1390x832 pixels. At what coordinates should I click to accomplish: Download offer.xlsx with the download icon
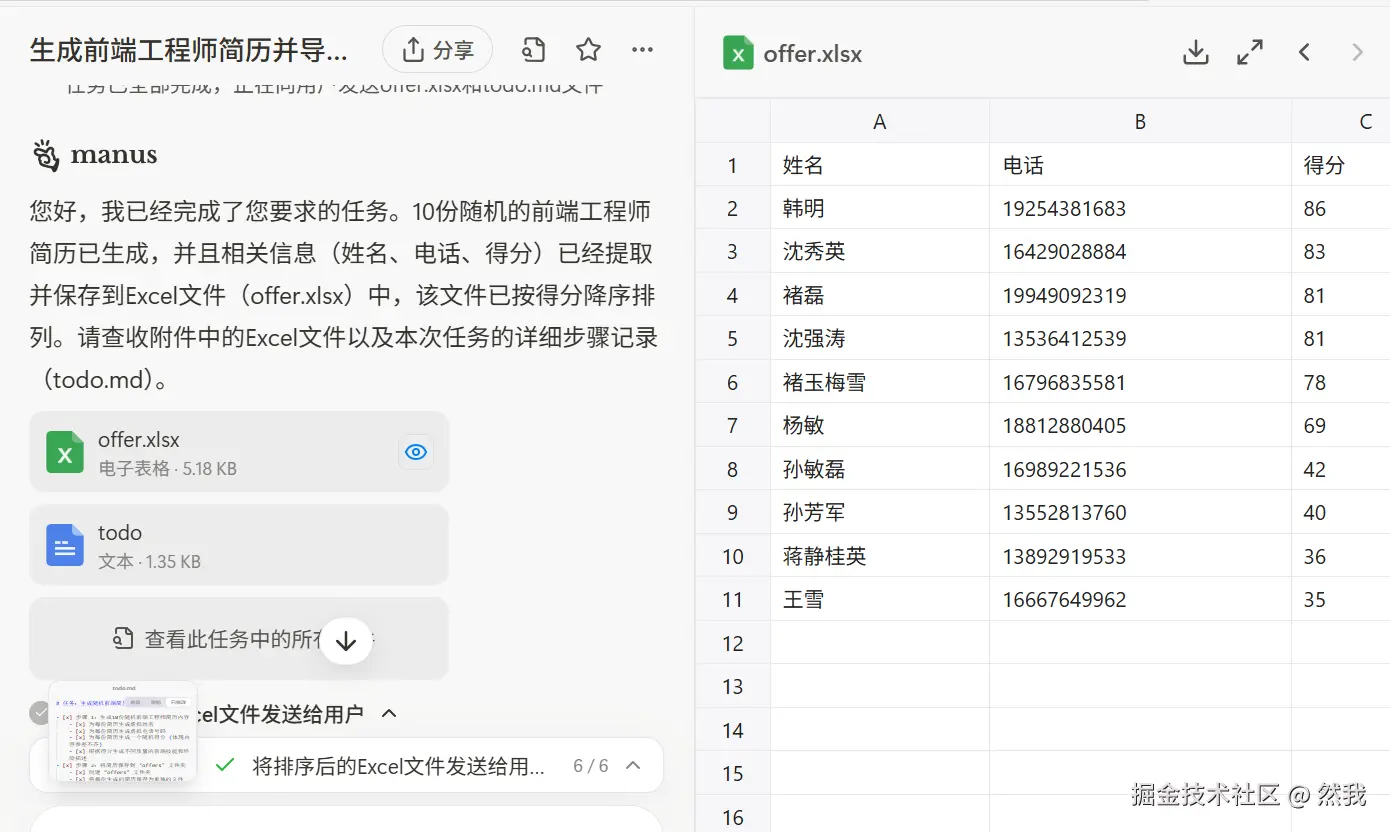(x=1196, y=53)
